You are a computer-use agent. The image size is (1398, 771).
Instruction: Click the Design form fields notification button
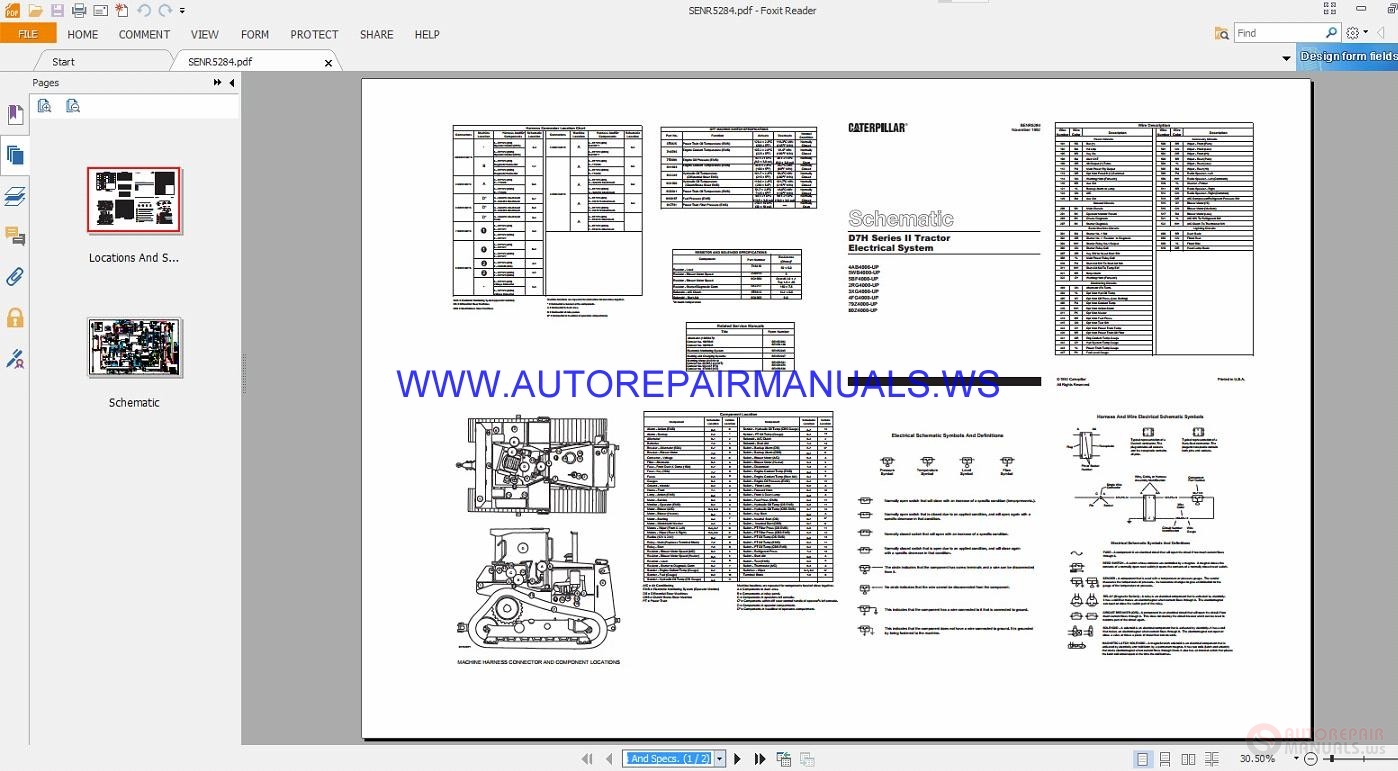click(x=1347, y=57)
